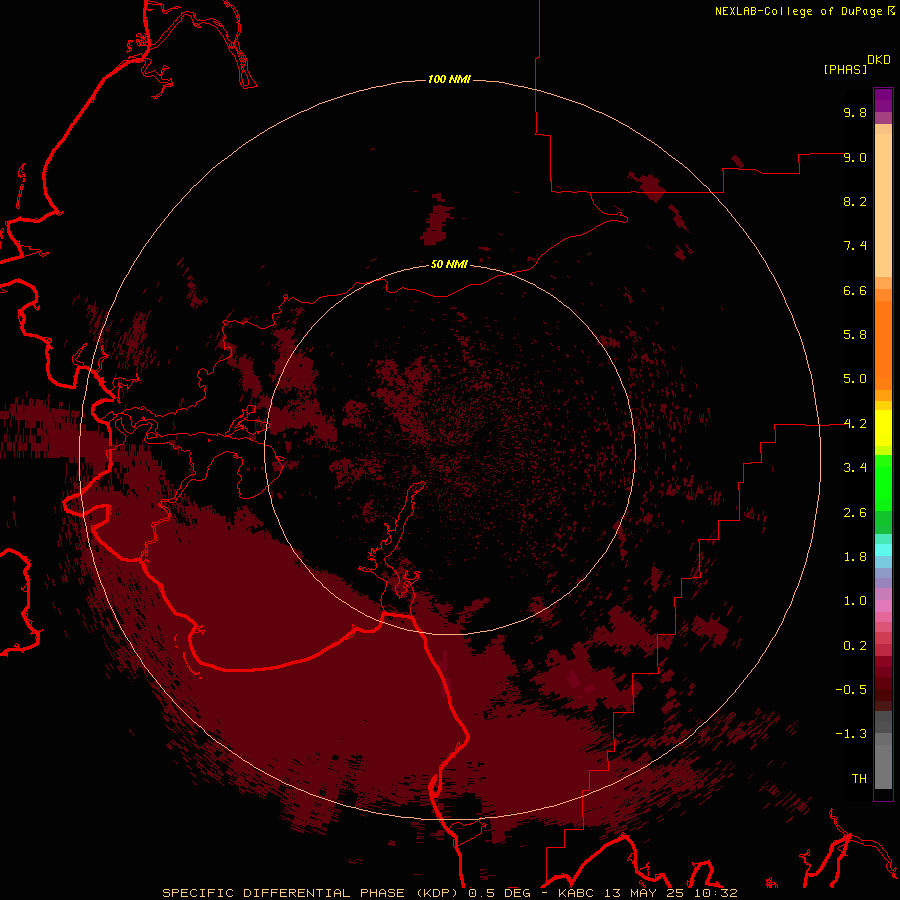
Task: Click the 3.4 color scale value
Action: pyautogui.click(x=855, y=468)
